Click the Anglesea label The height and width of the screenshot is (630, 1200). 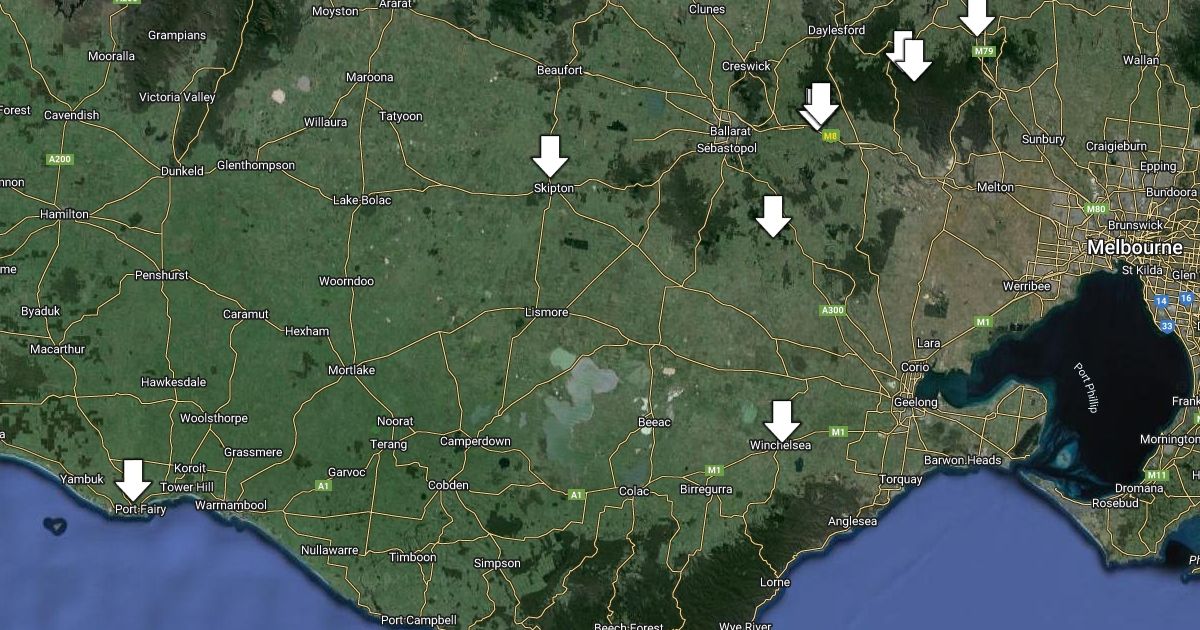point(853,522)
